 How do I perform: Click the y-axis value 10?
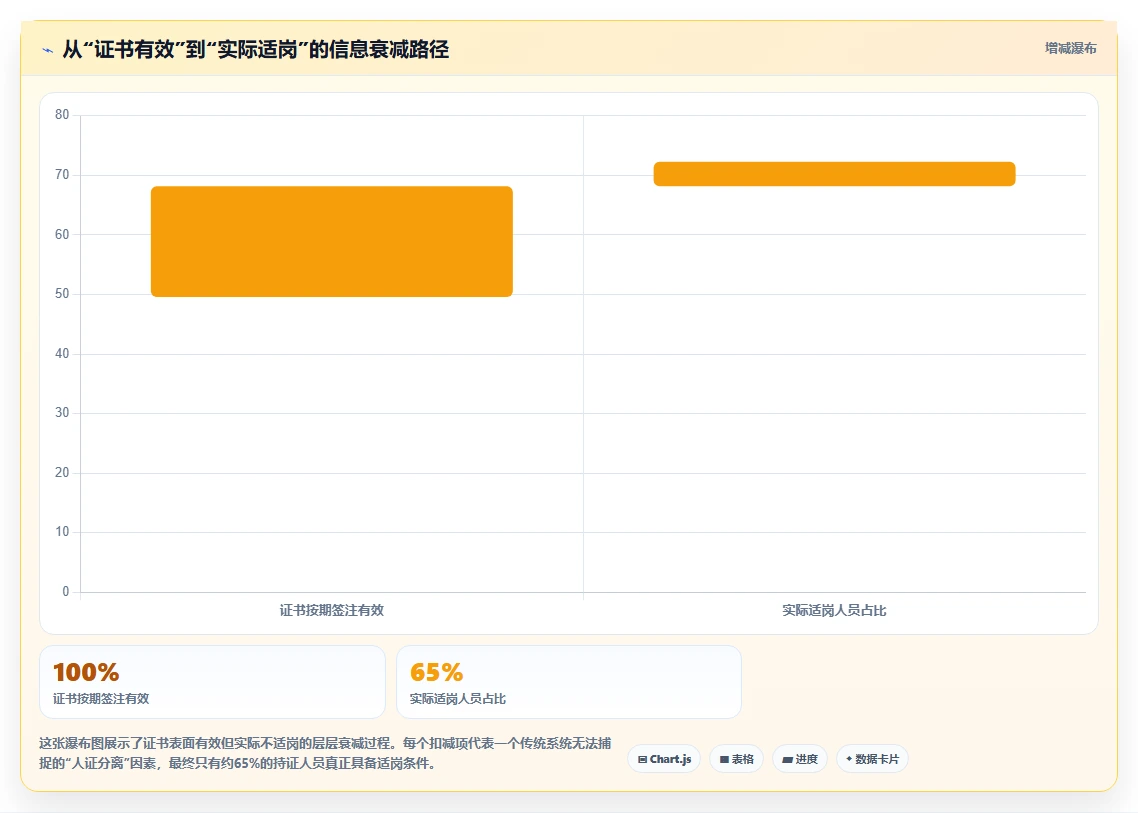(x=62, y=532)
